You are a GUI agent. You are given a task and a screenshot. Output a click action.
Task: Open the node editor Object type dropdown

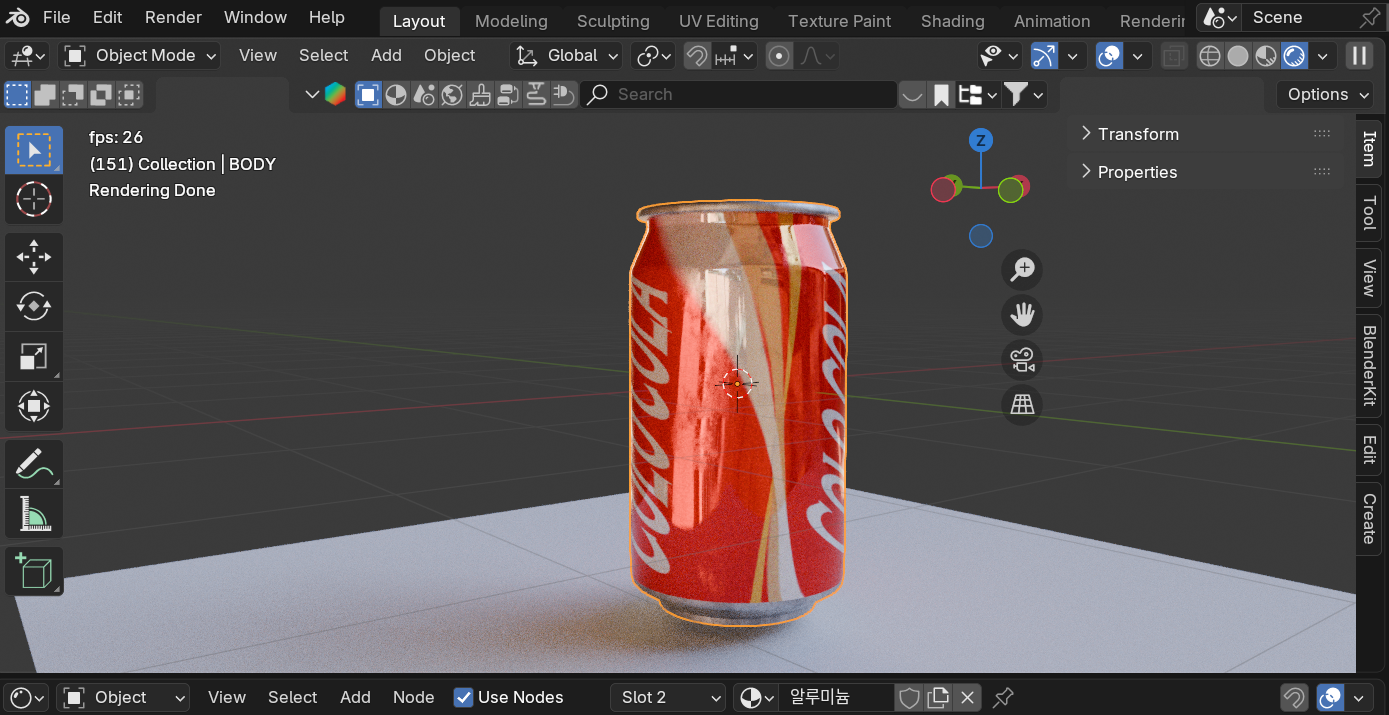point(124,697)
